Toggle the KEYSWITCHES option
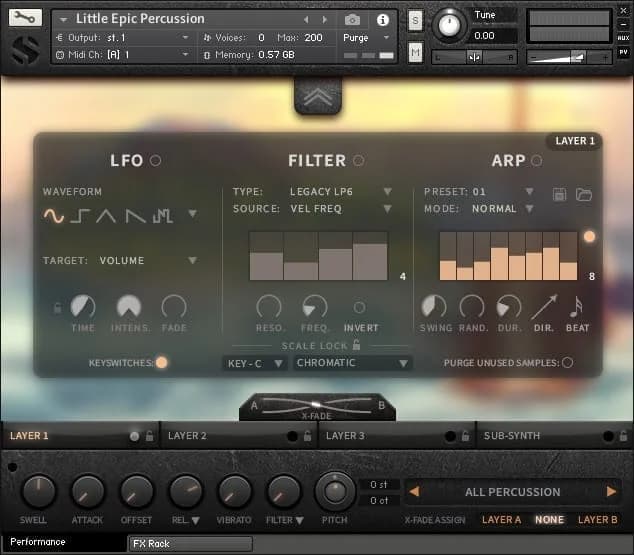 [x=161, y=363]
